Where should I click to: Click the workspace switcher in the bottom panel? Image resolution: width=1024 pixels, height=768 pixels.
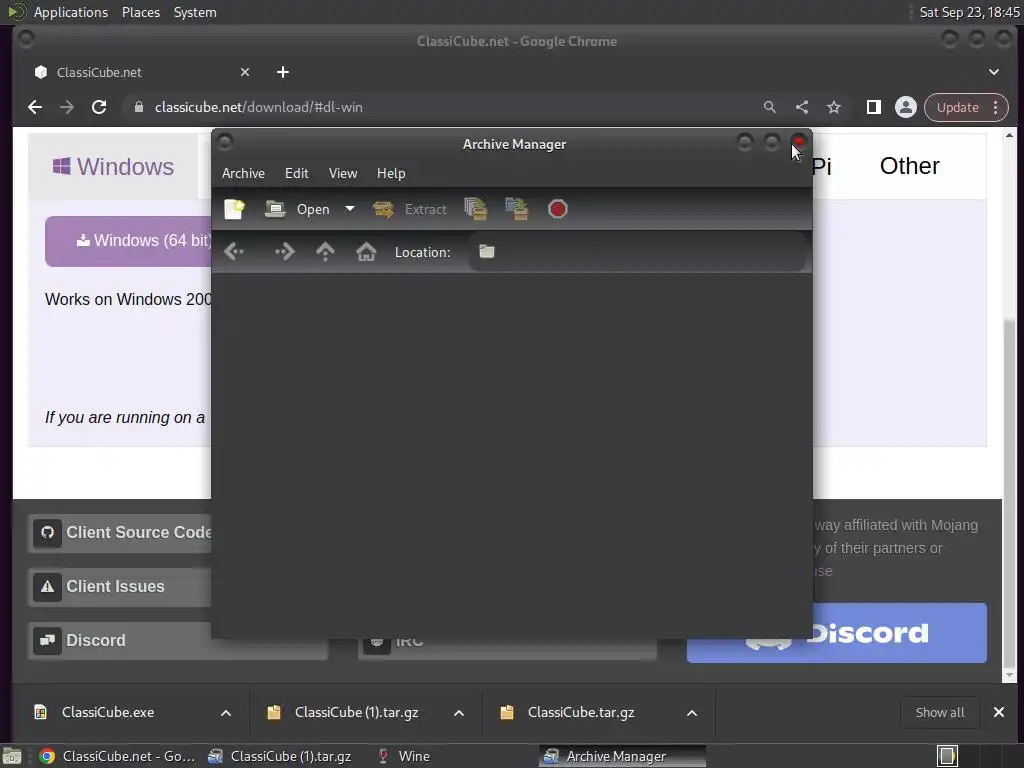948,756
